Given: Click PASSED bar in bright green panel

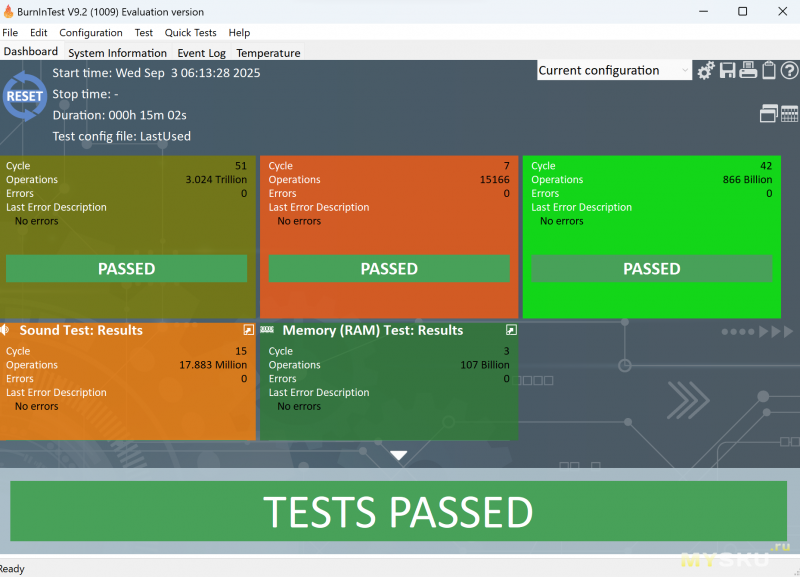Looking at the screenshot, I should tap(652, 268).
